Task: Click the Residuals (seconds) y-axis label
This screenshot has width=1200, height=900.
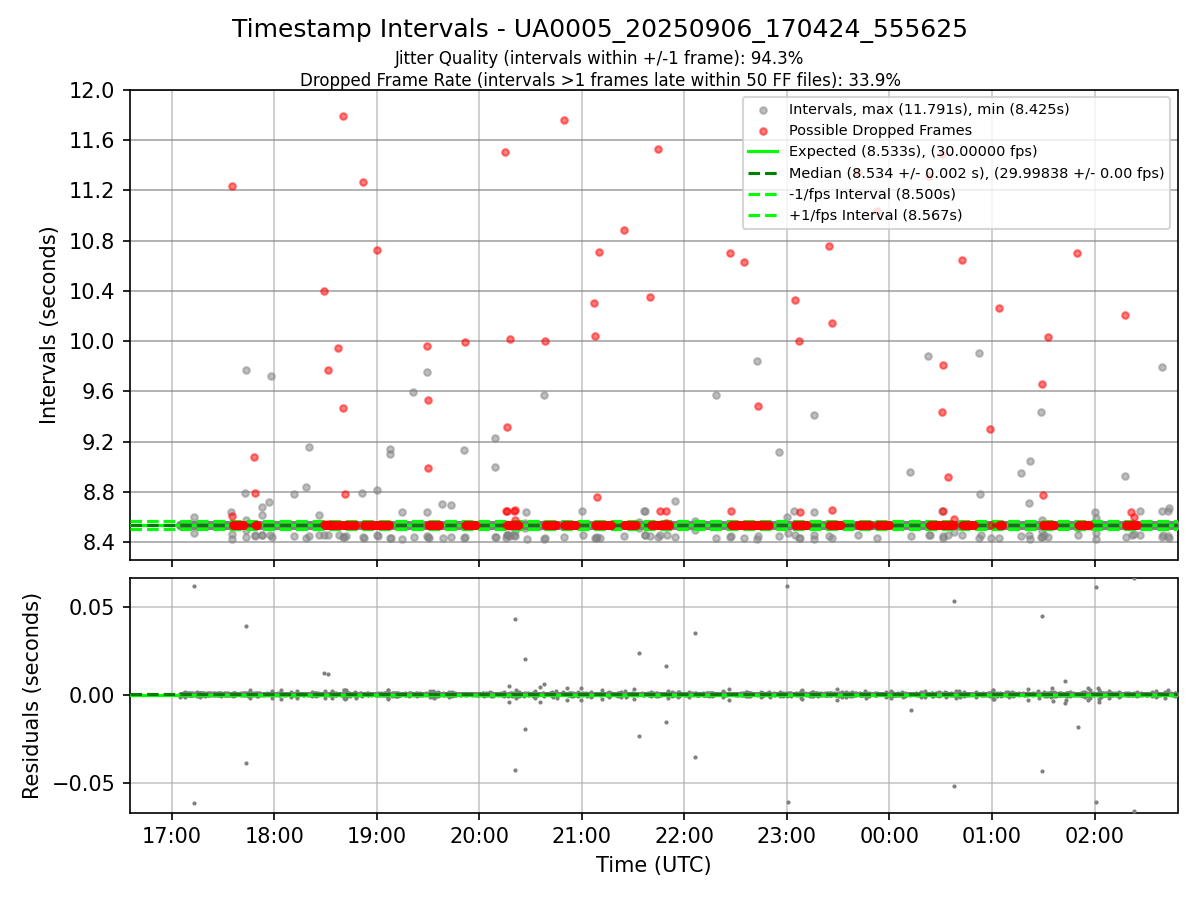Action: coord(31,696)
